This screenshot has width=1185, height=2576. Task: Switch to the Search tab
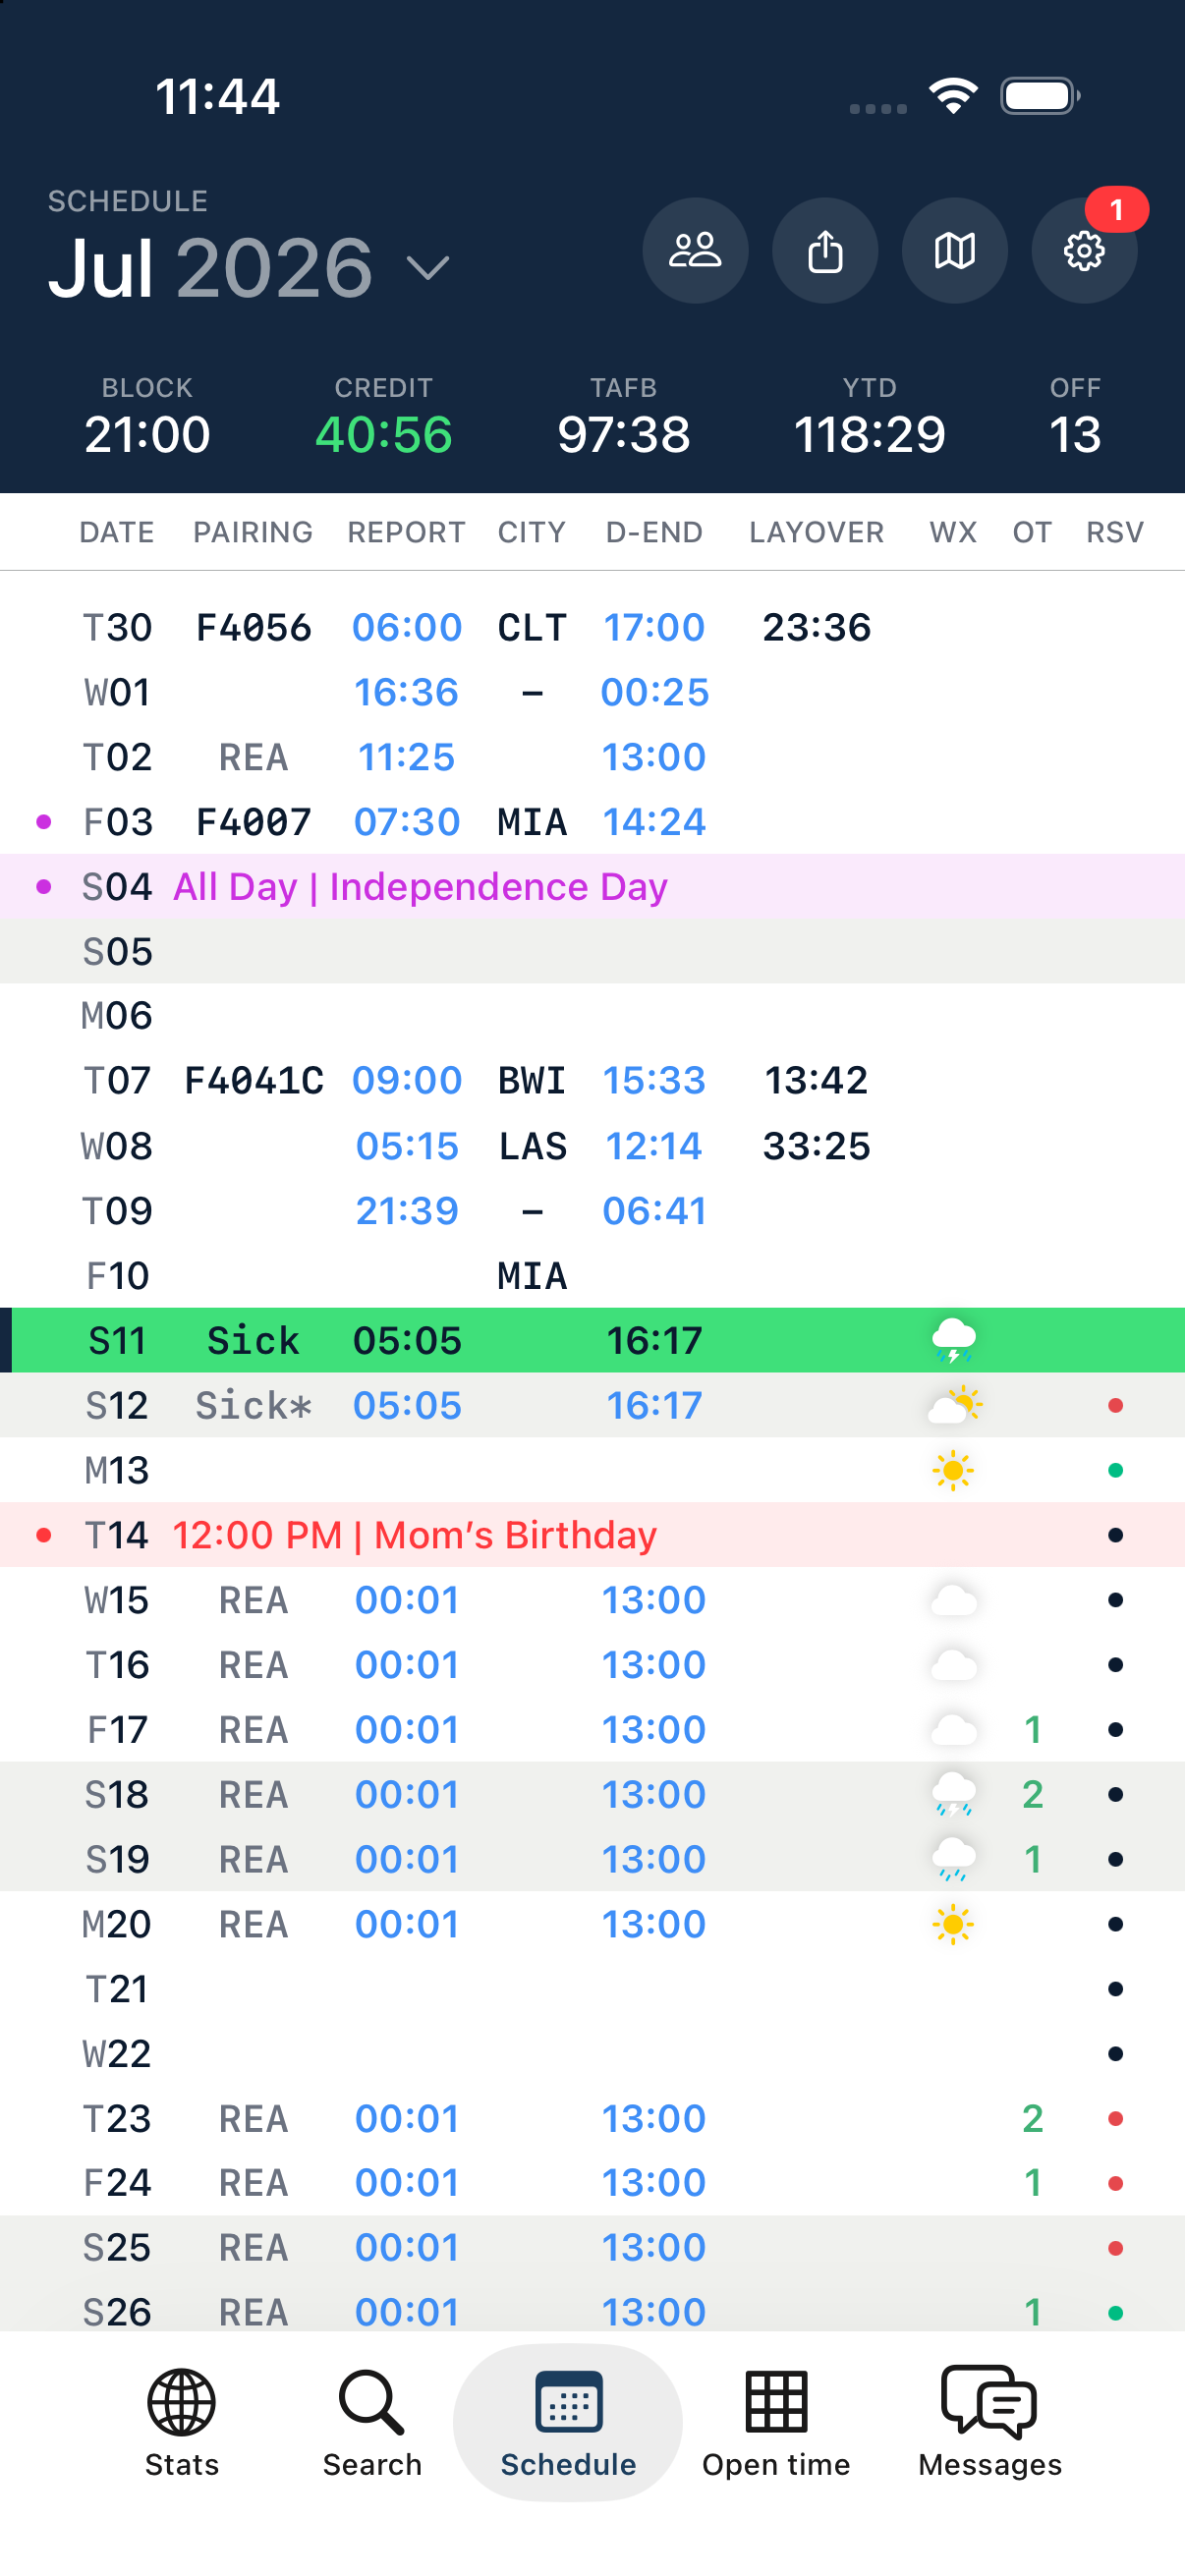click(372, 2423)
